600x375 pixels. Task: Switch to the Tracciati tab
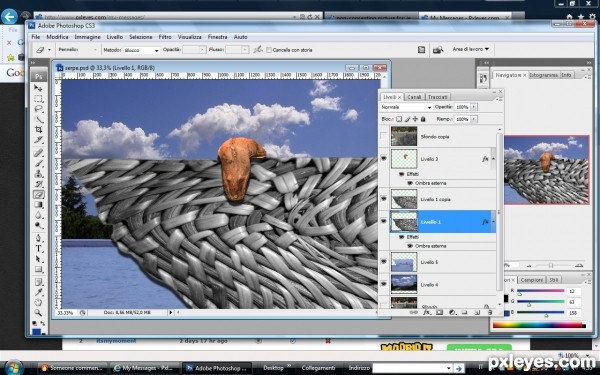click(437, 97)
